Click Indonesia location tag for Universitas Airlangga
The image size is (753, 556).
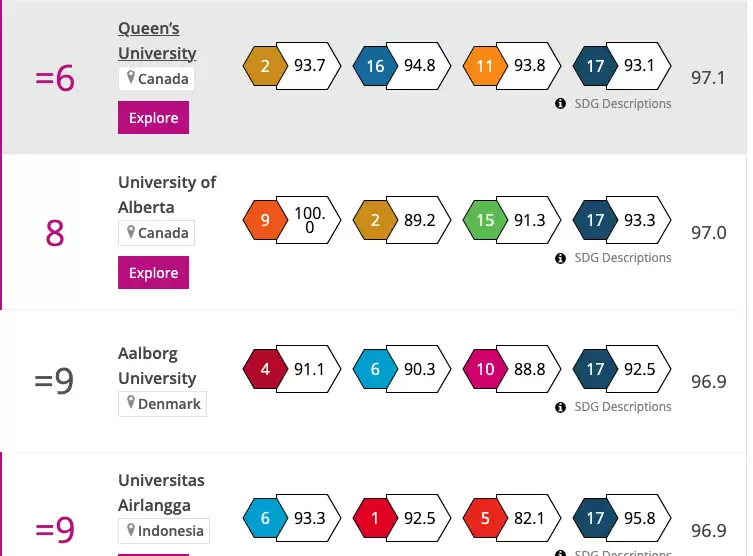(164, 531)
